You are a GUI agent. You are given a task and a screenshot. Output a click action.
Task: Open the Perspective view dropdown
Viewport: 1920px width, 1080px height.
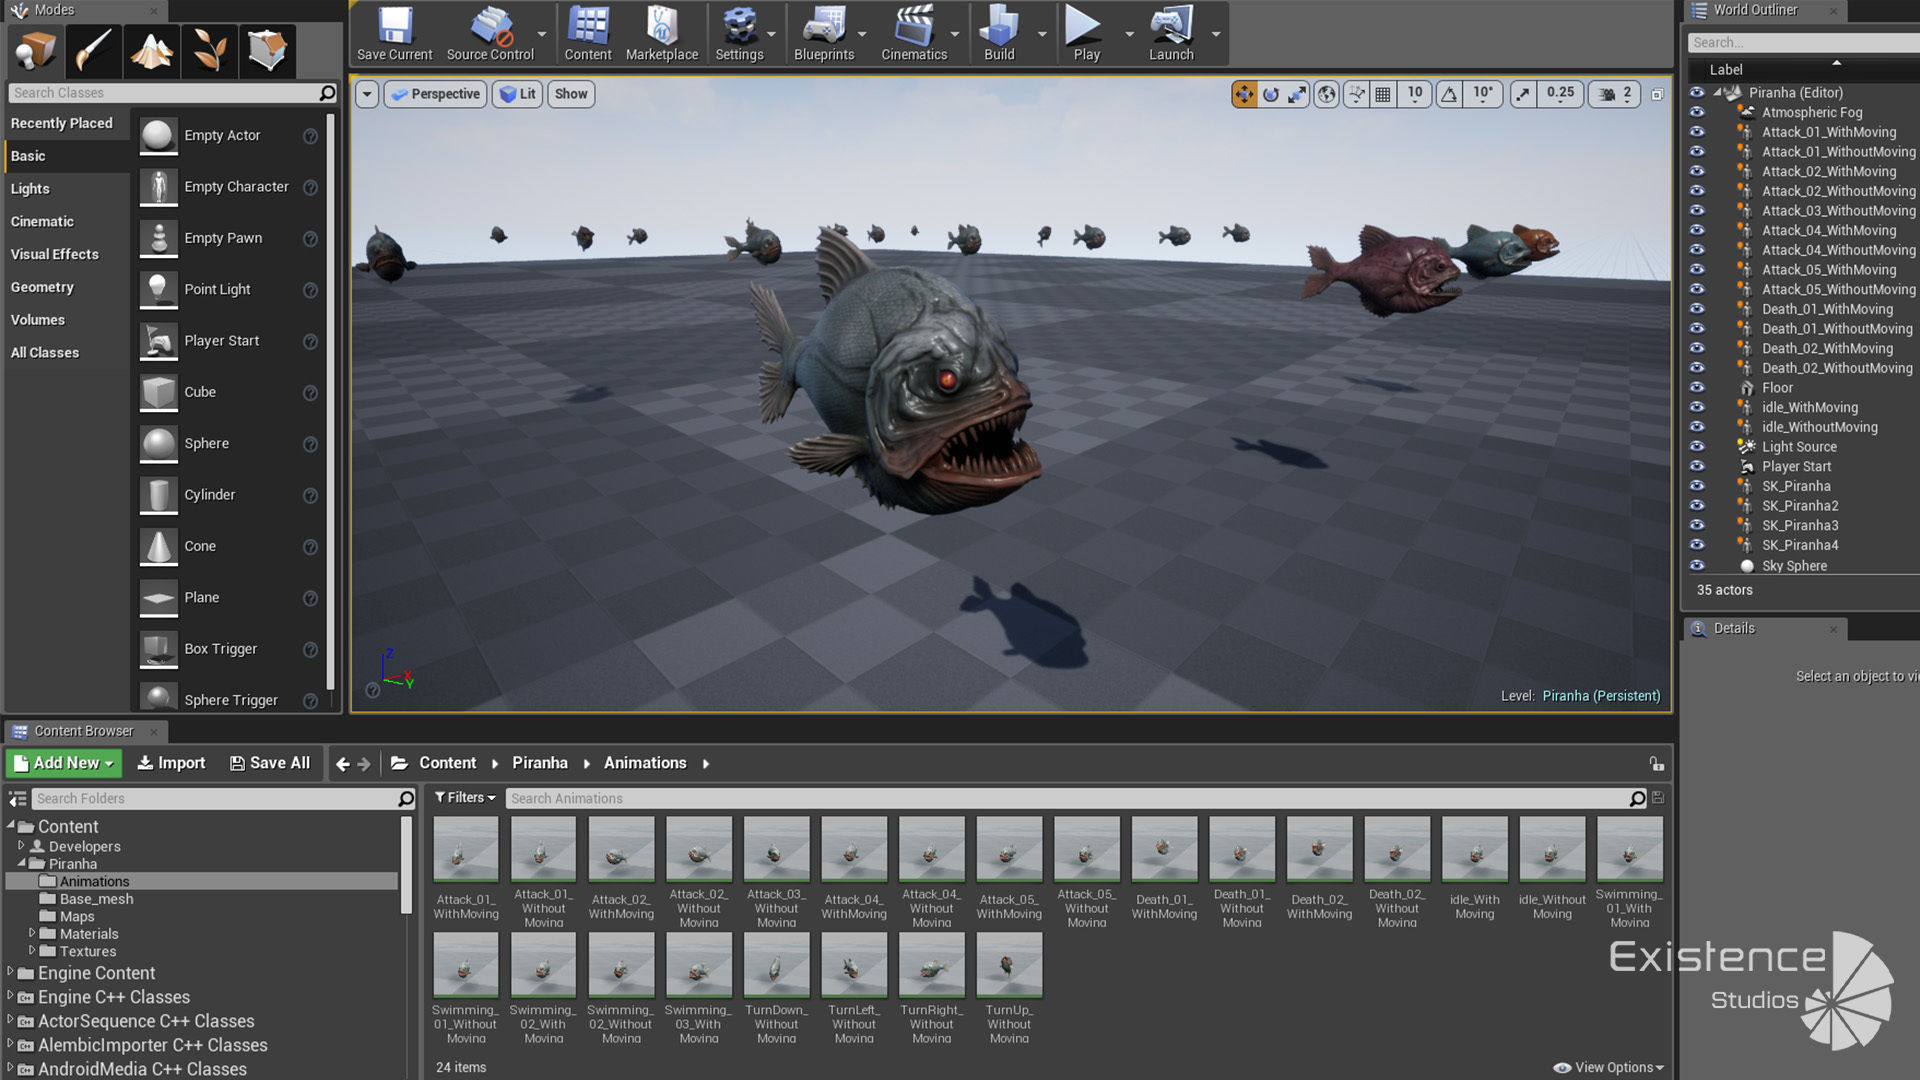[x=435, y=94]
